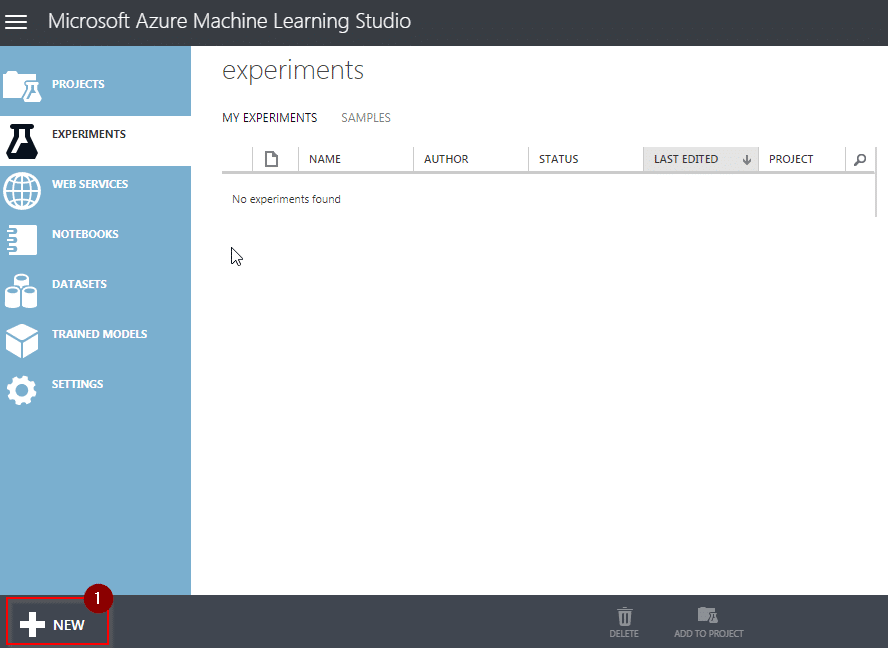Click the Trained Models cube icon
Image resolution: width=888 pixels, height=648 pixels.
[22, 341]
